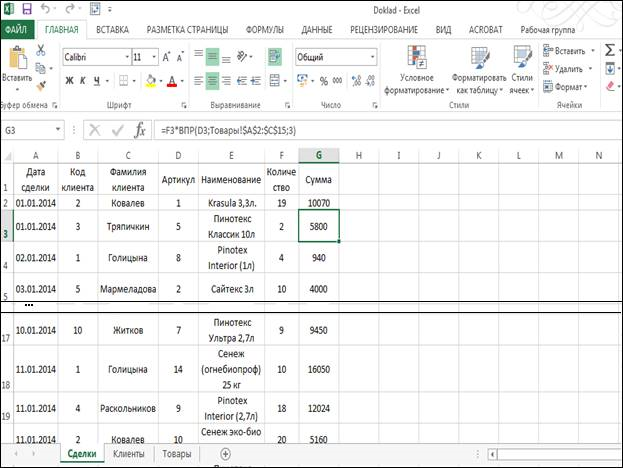623x468 pixels.
Task: Toggle italic К formatting
Action: point(83,81)
